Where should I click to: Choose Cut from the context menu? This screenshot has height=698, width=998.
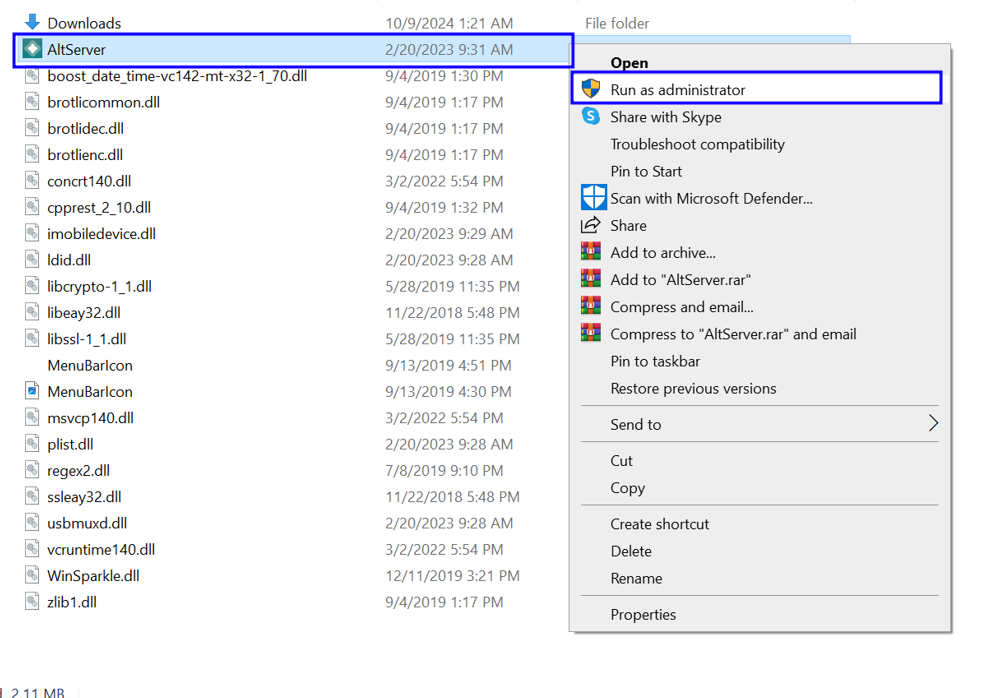621,461
